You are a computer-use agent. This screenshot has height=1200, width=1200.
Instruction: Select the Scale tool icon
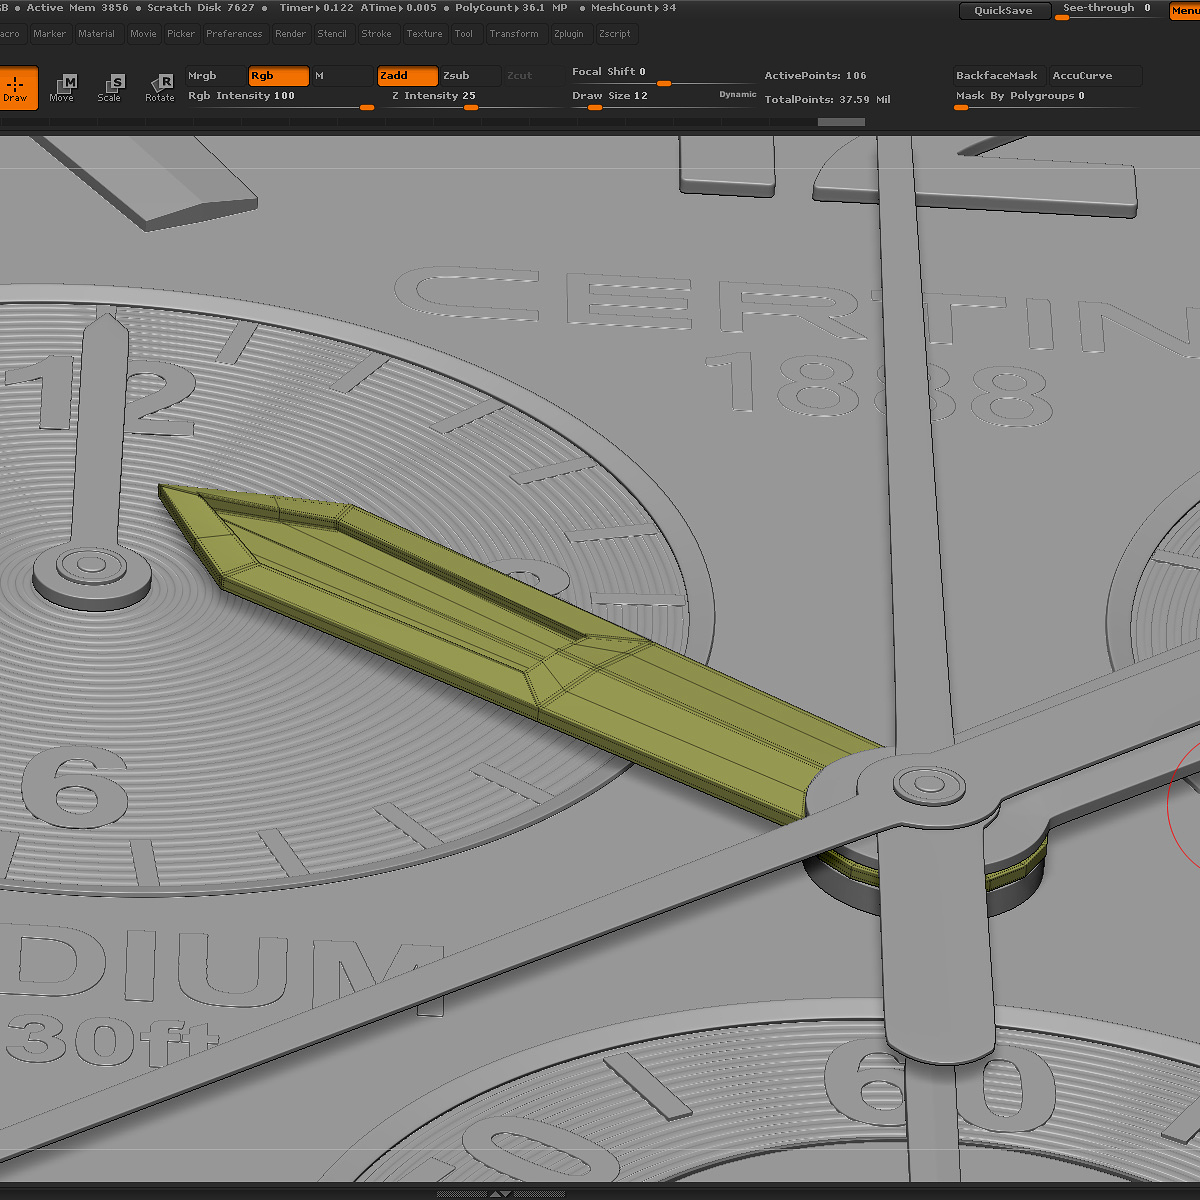click(x=109, y=88)
